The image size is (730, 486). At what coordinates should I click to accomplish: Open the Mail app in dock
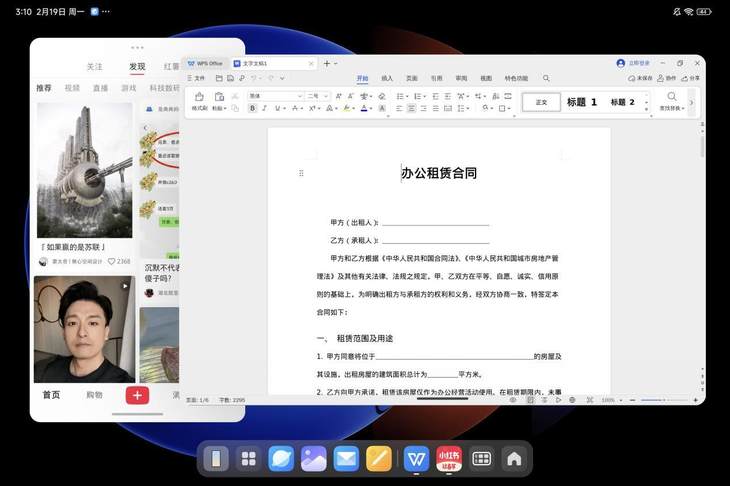(x=346, y=459)
